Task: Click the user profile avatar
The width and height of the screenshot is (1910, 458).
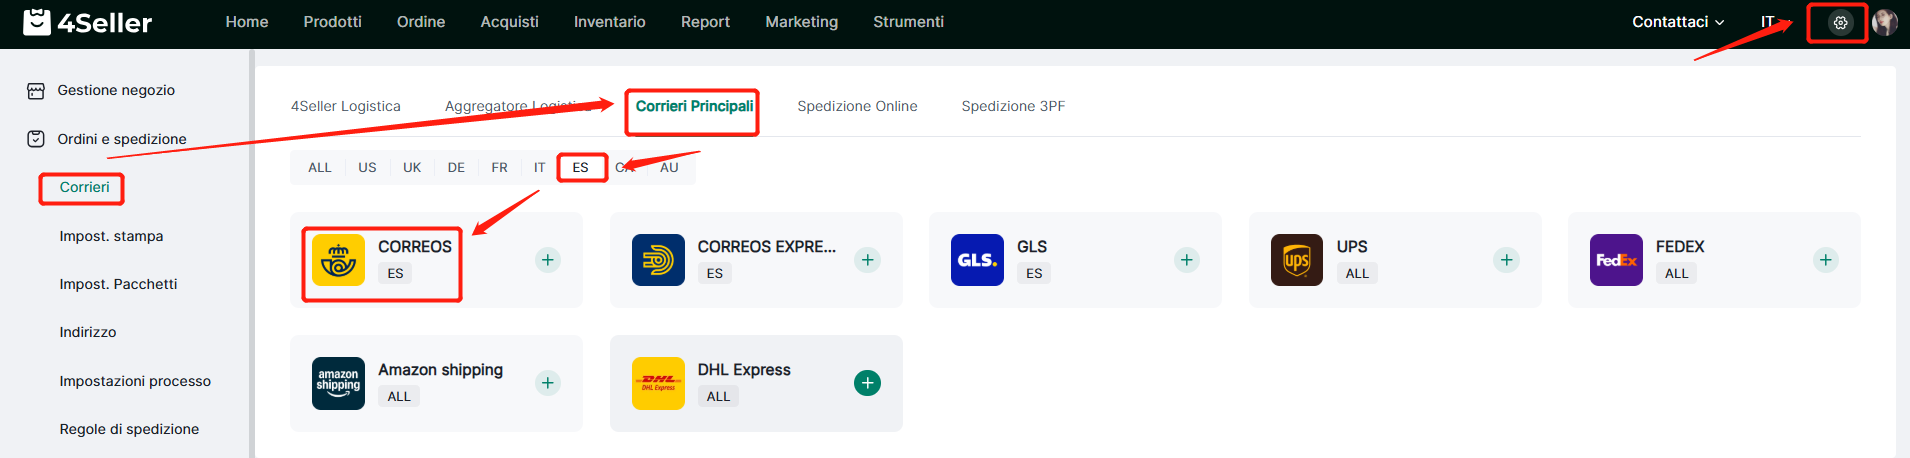Action: 1884,22
